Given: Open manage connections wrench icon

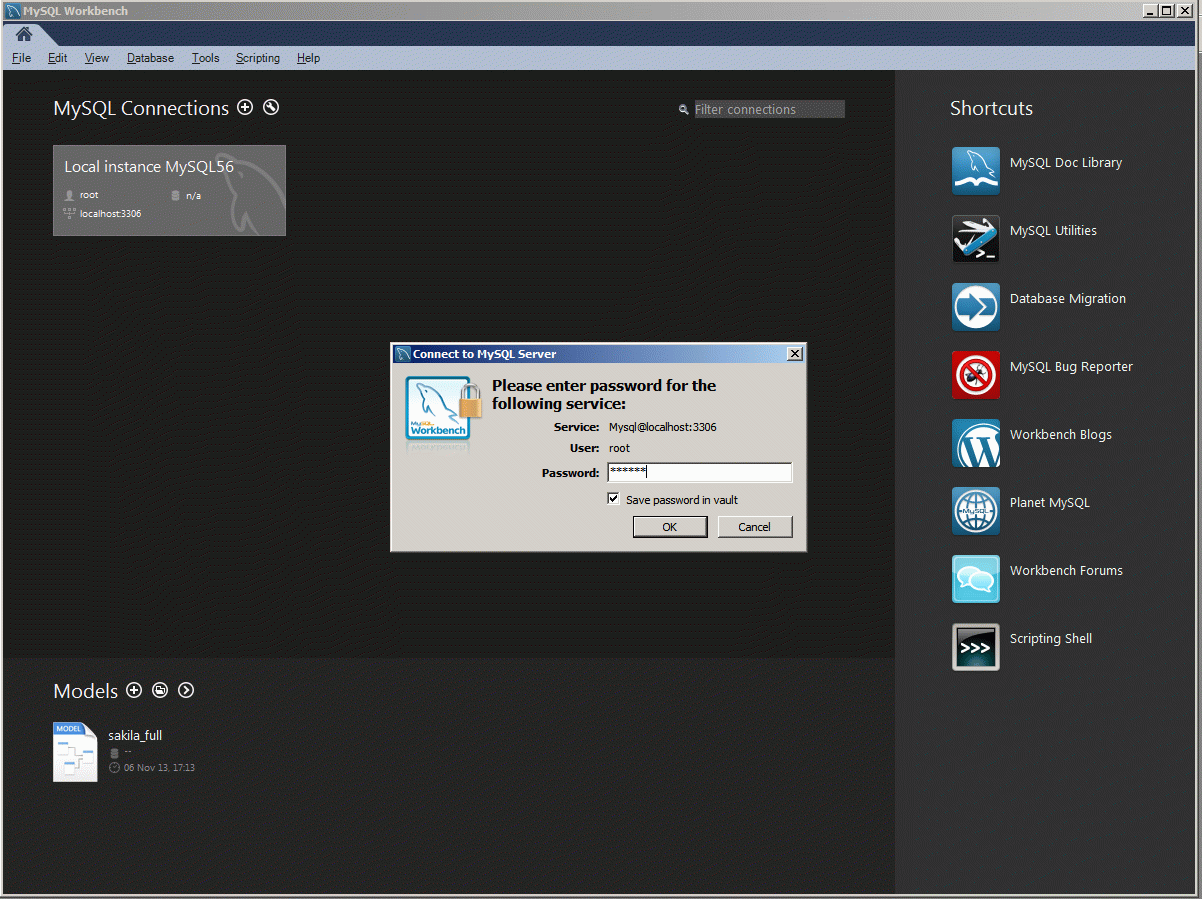Looking at the screenshot, I should click(x=271, y=107).
